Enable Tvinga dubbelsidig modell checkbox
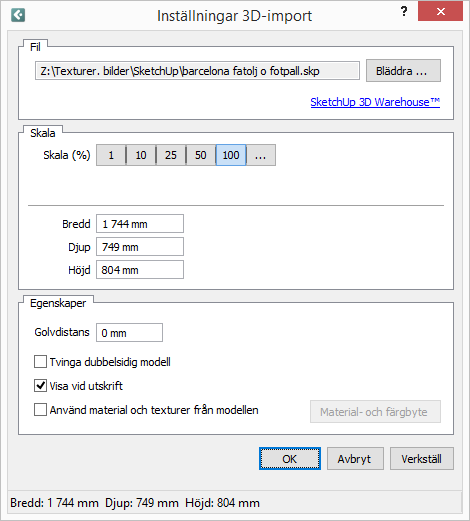 (x=40, y=362)
